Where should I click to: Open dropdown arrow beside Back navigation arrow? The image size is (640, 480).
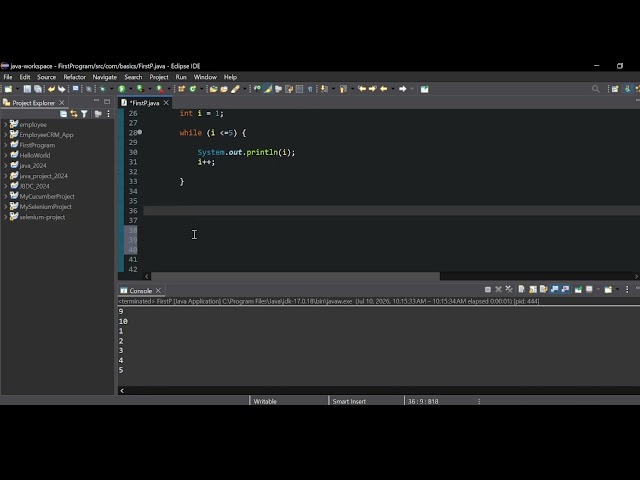coord(393,89)
